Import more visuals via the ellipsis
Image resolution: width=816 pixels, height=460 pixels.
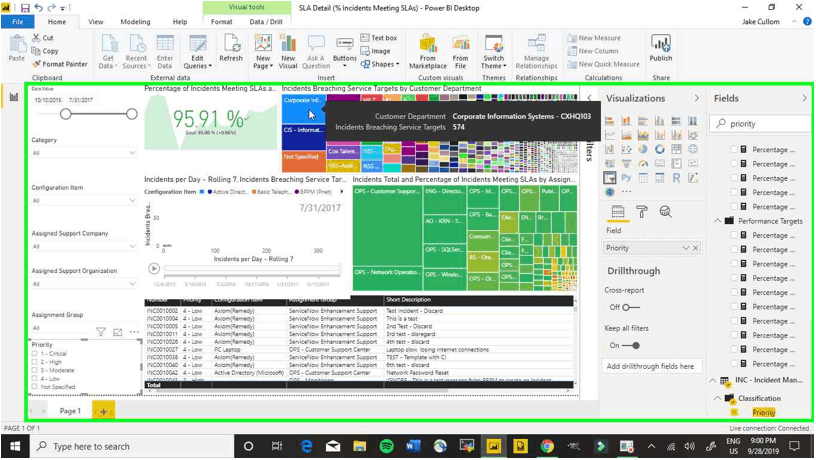tap(627, 191)
